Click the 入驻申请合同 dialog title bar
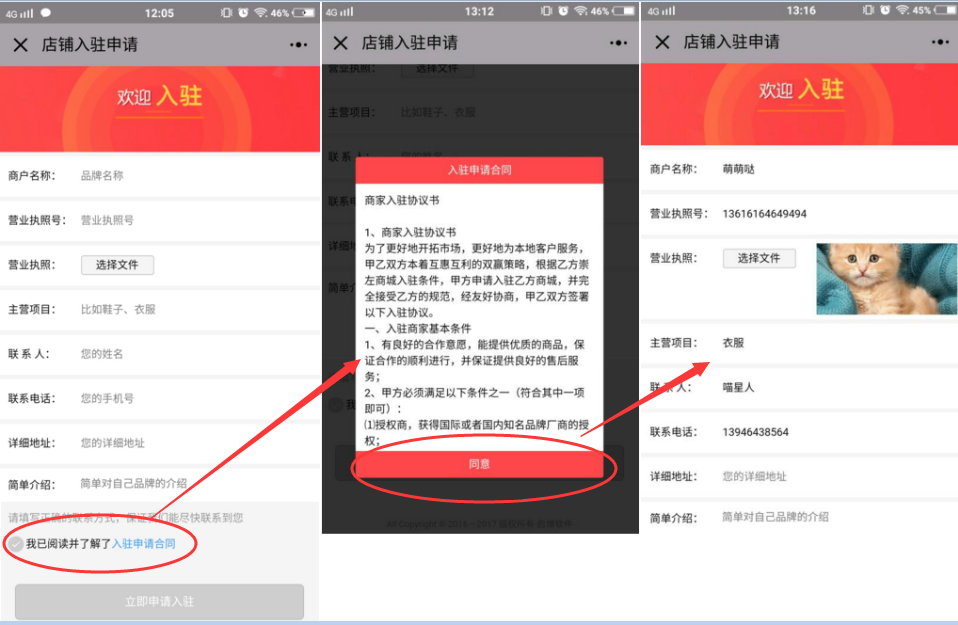Screen dimensions: 958x625 pyautogui.click(x=479, y=170)
